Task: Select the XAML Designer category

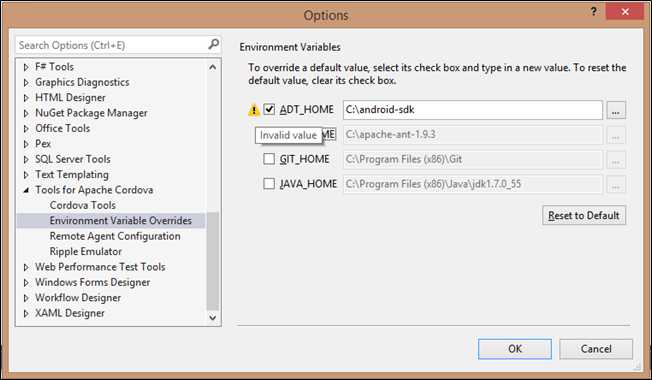Action: (x=70, y=313)
